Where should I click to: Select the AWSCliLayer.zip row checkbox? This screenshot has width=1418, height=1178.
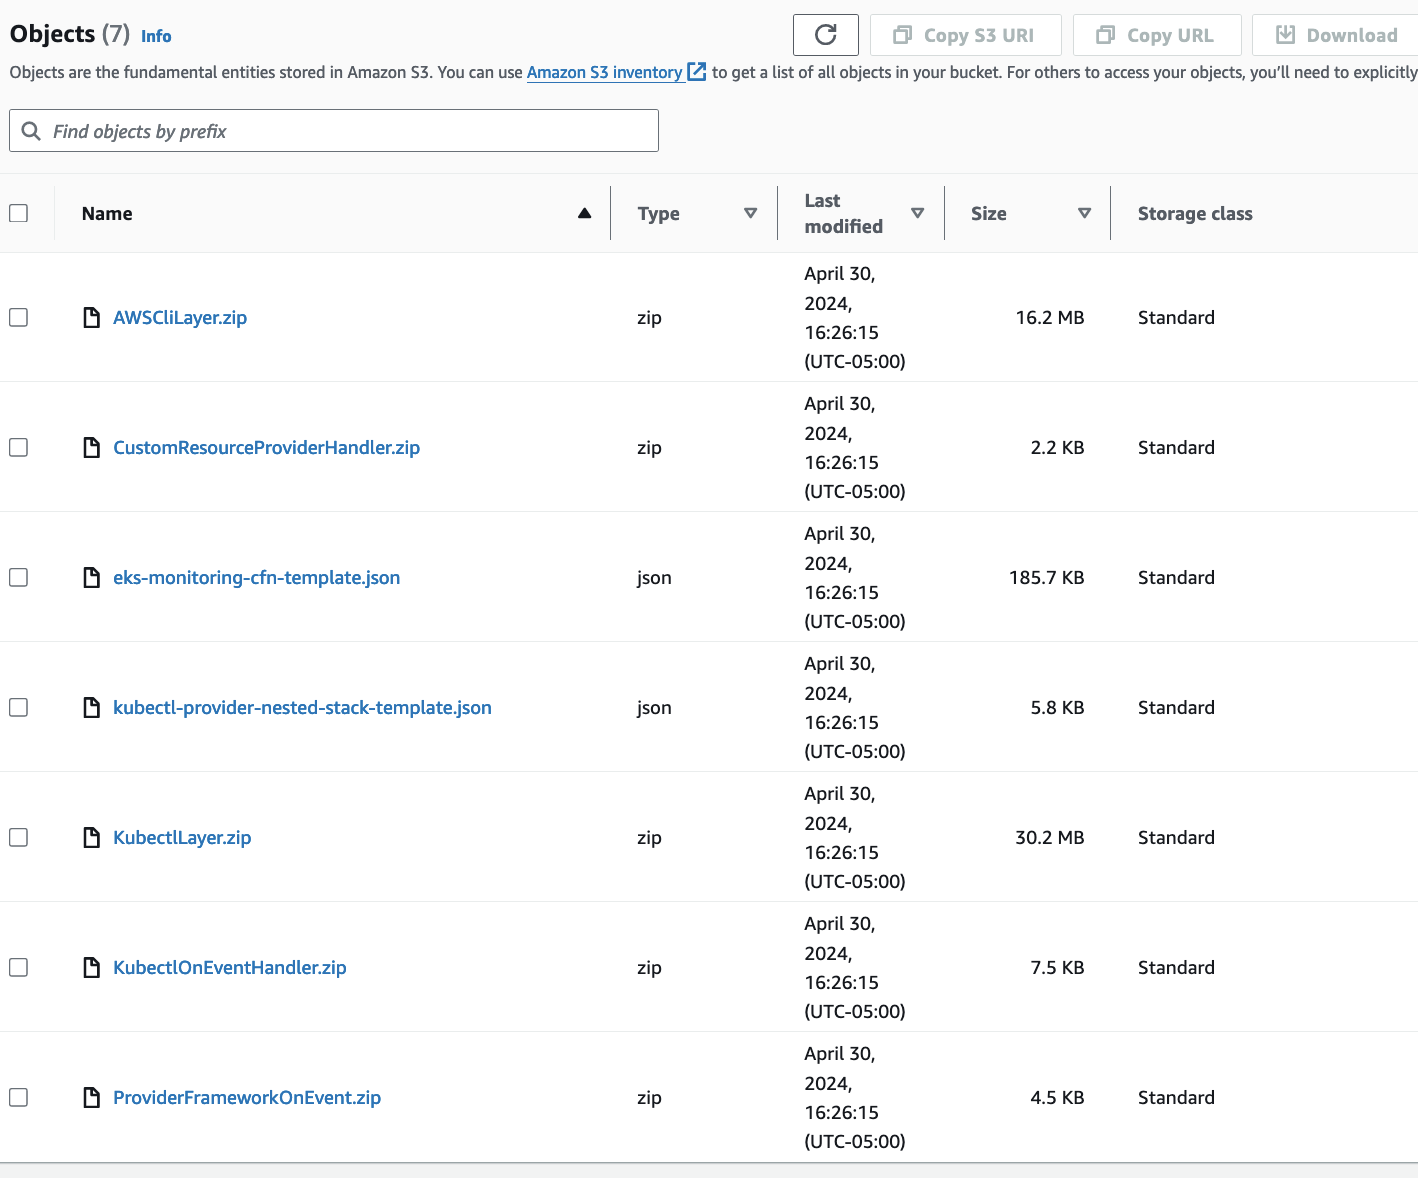(18, 317)
